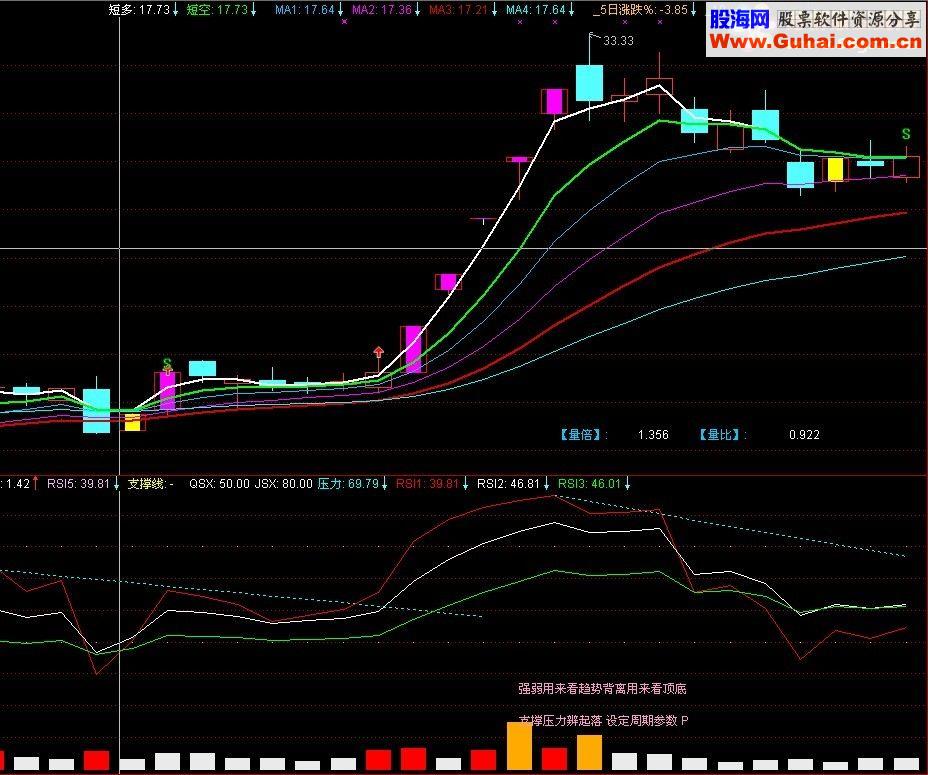Image resolution: width=928 pixels, height=775 pixels.
Task: Click the down arrow after _5日涨跌%: -3.85
Action: 693,10
